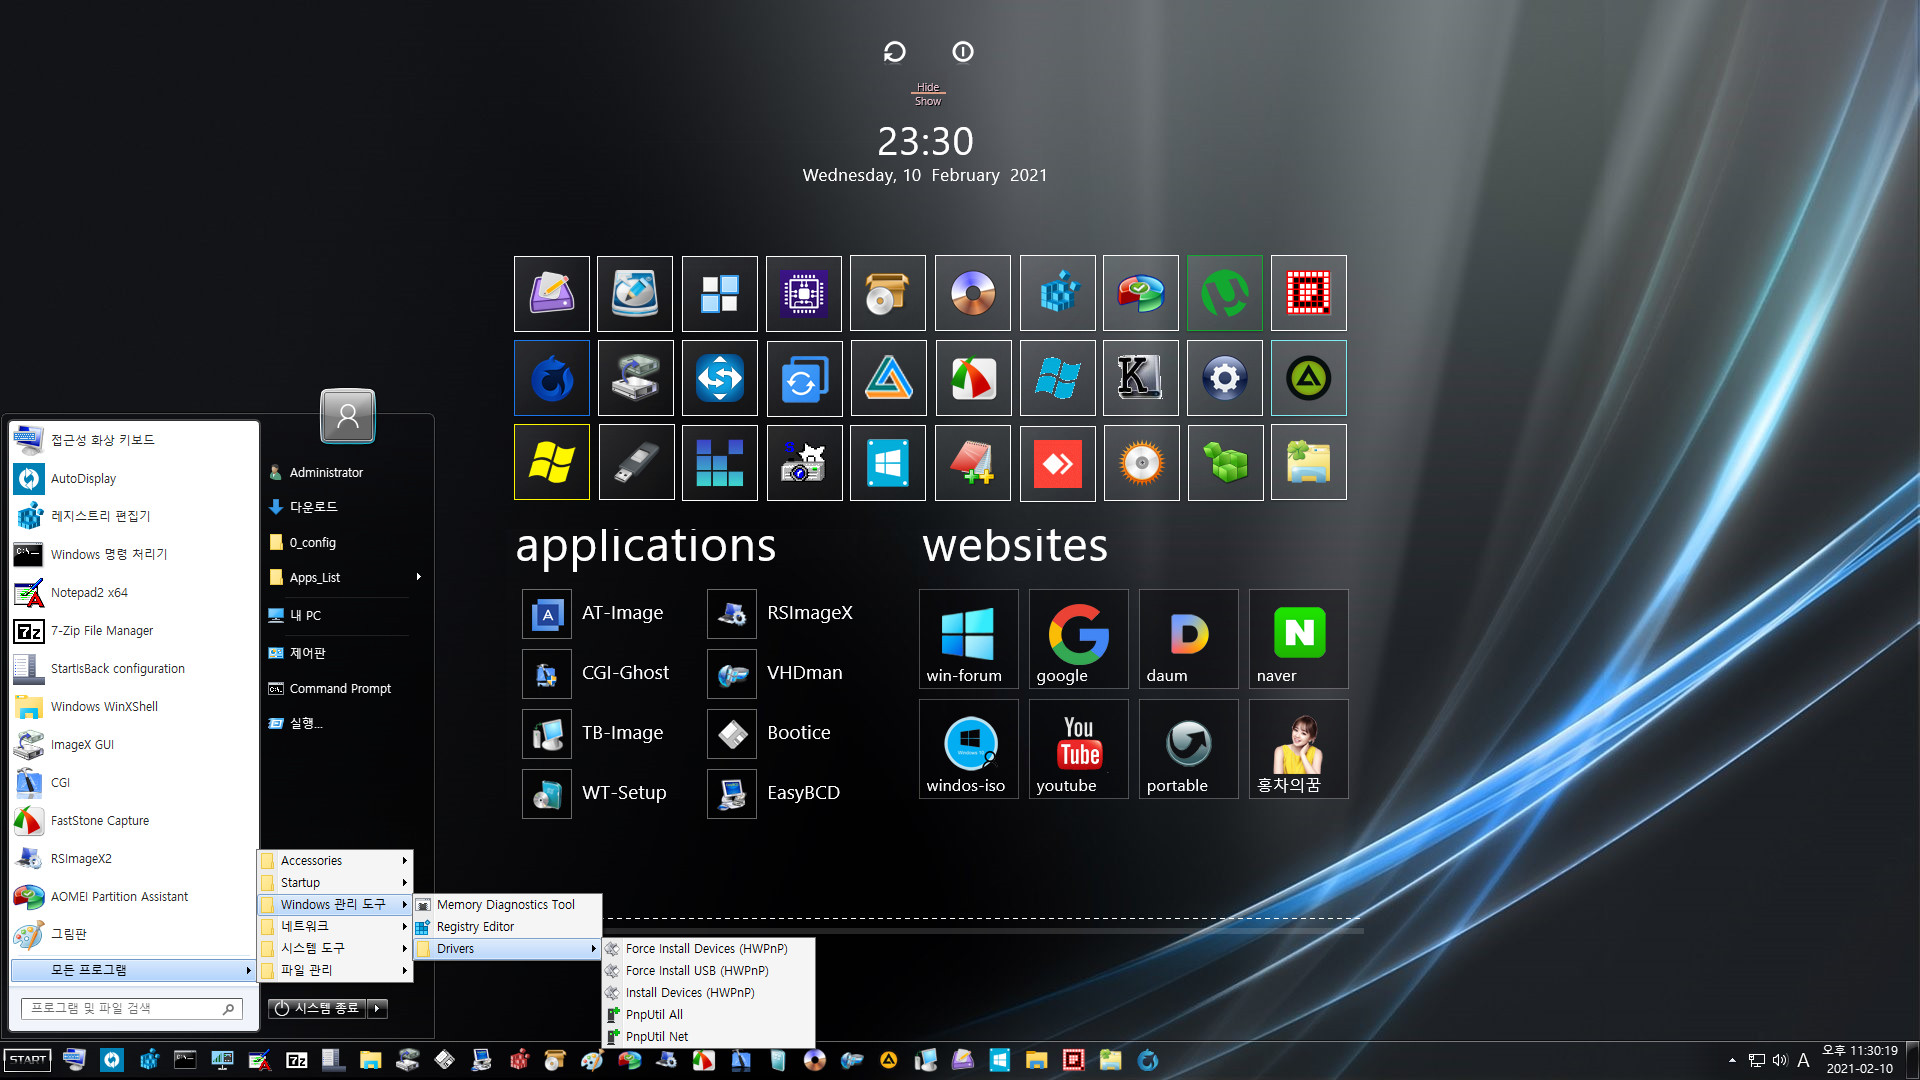Open the CPU chip tile in the grid
1920x1080 pixels.
pos(804,293)
